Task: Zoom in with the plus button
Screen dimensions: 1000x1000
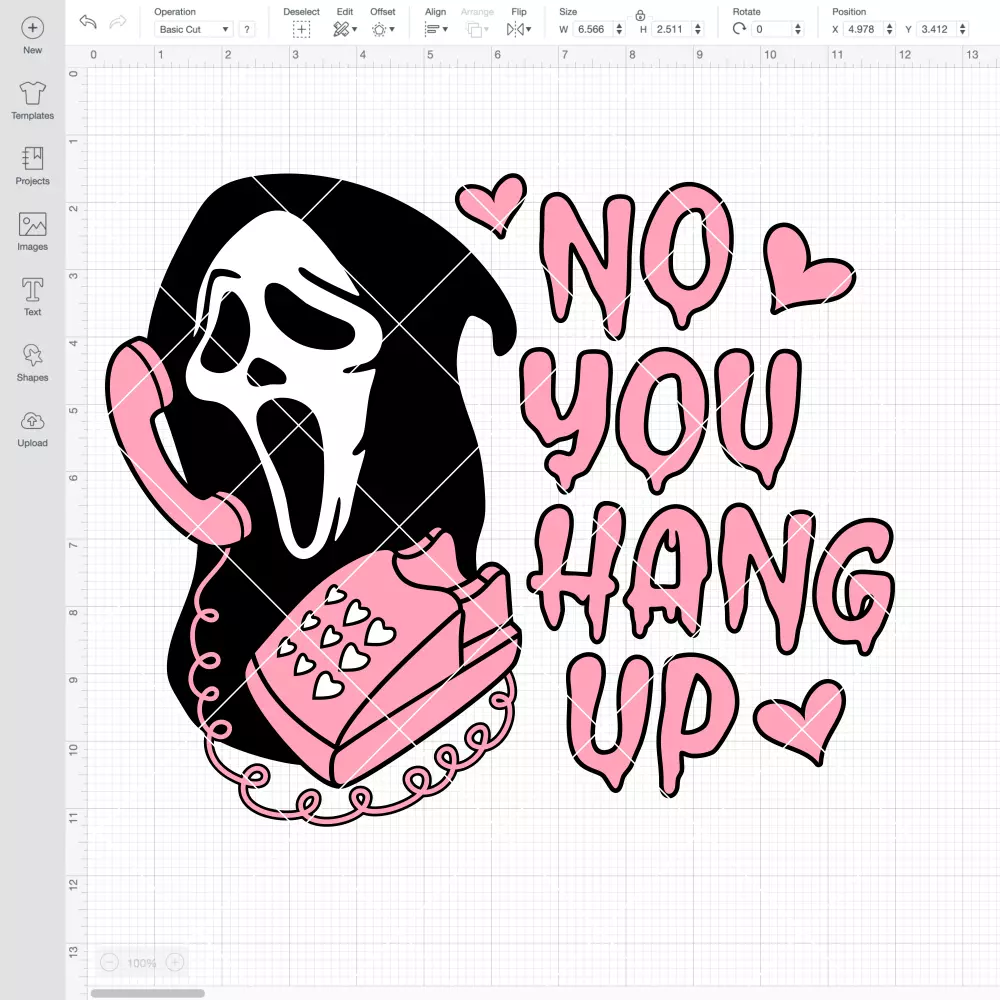Action: 175,962
